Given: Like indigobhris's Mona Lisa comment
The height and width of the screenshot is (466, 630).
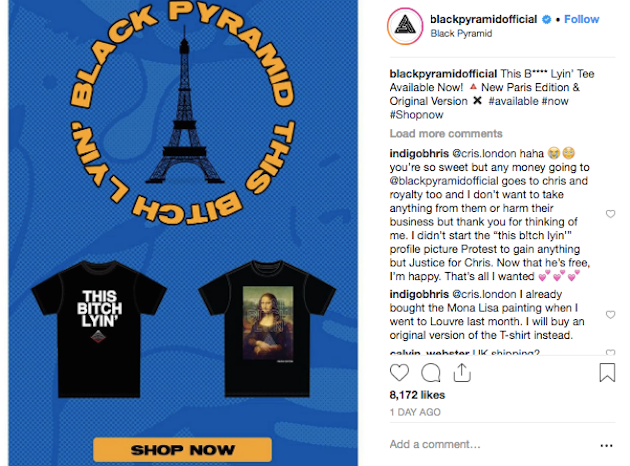Looking at the screenshot, I should 610,315.
